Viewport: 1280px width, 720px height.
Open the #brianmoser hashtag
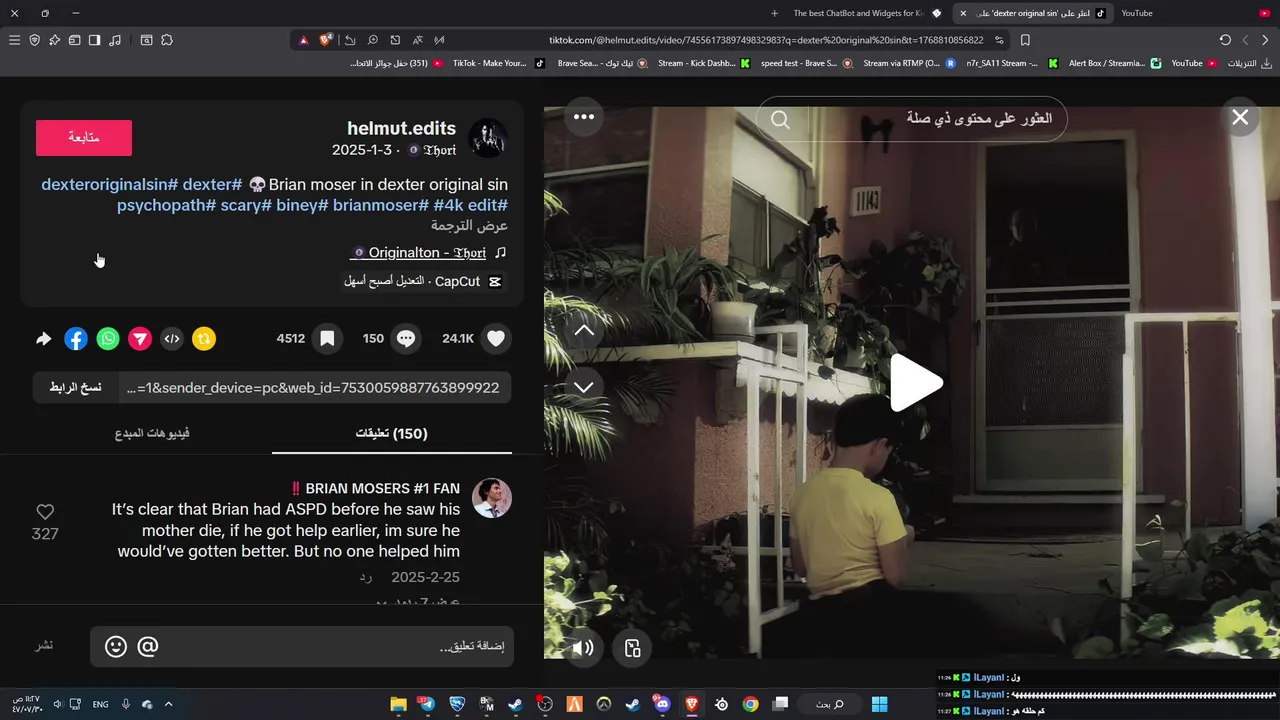point(381,205)
